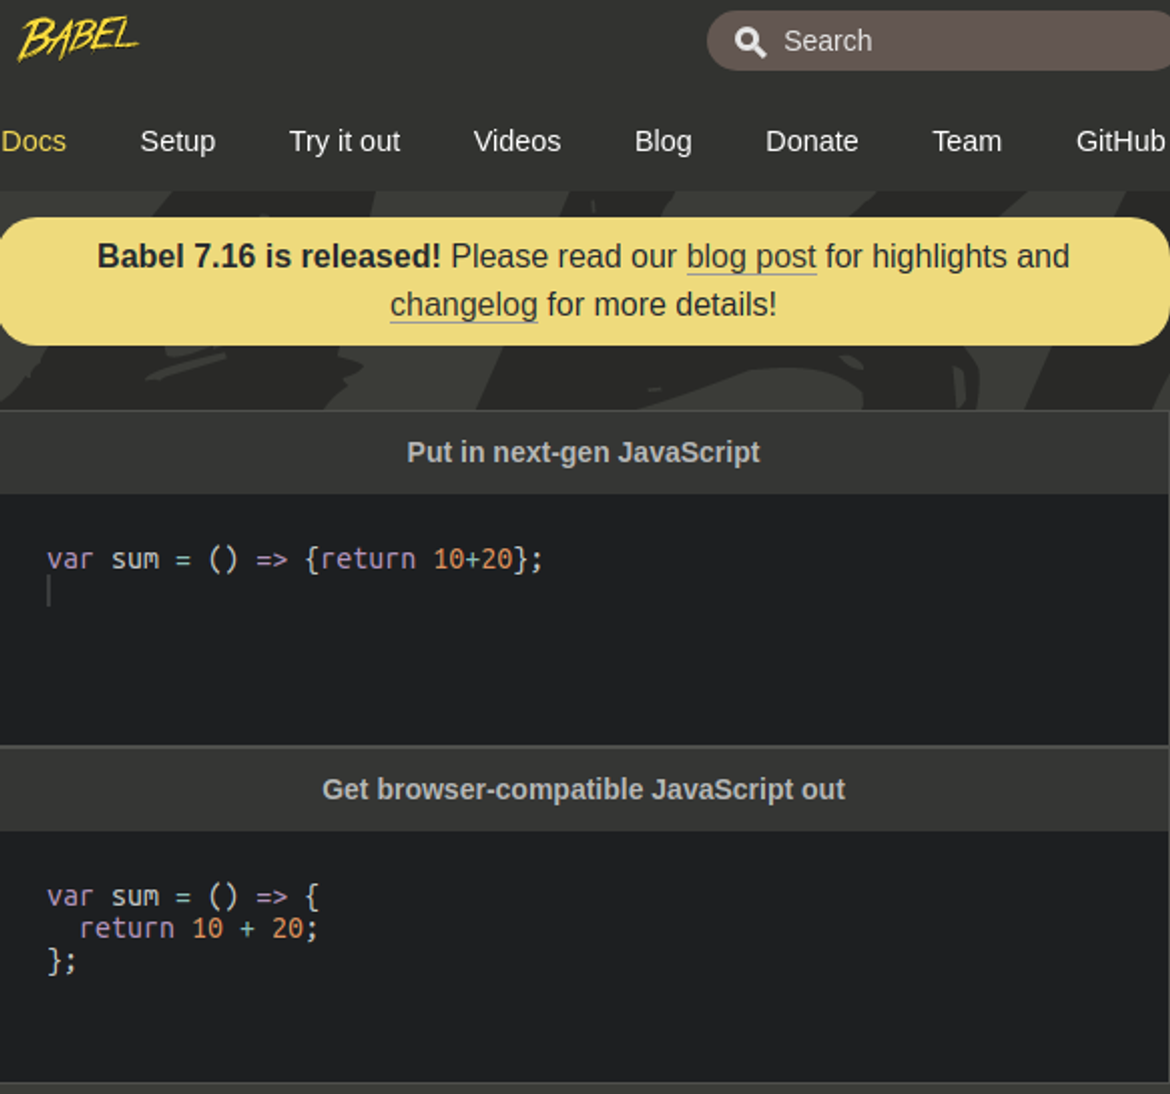The image size is (1170, 1094).
Task: Open the Team nav item
Action: (x=967, y=141)
